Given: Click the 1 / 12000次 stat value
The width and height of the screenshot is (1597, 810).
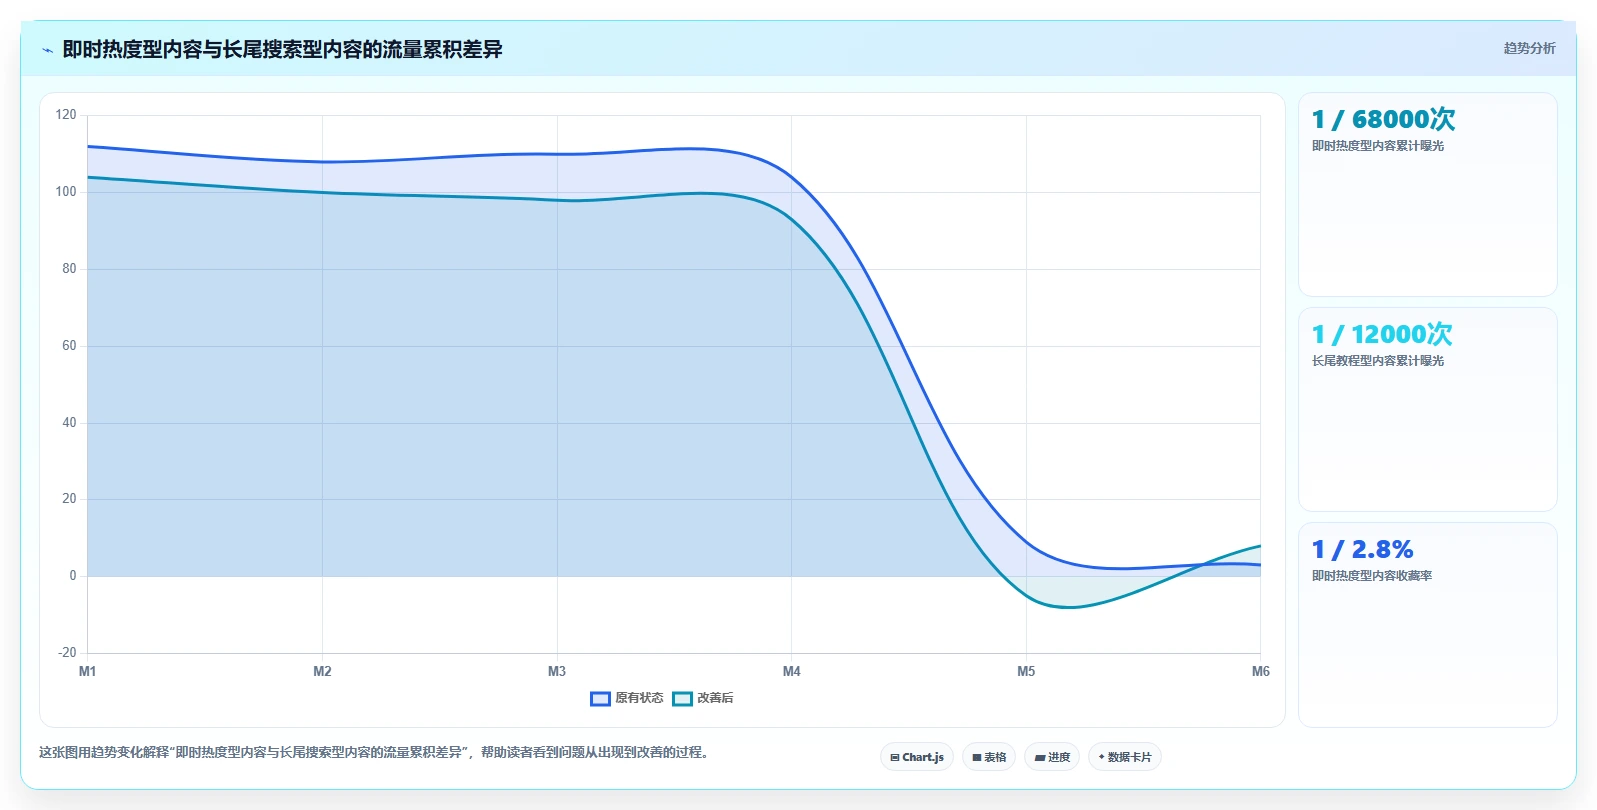Looking at the screenshot, I should pos(1382,334).
